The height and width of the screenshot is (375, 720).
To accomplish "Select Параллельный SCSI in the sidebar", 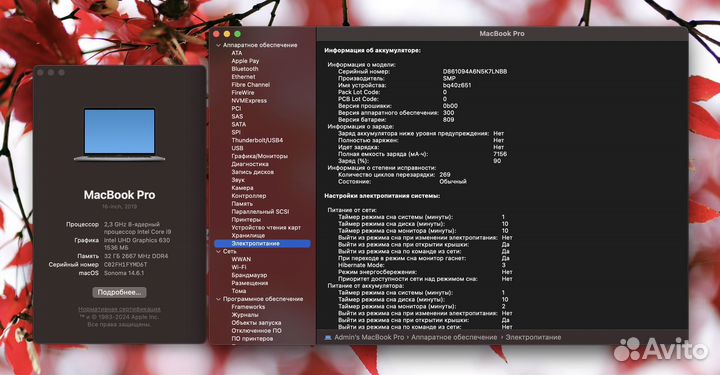I will pyautogui.click(x=260, y=212).
